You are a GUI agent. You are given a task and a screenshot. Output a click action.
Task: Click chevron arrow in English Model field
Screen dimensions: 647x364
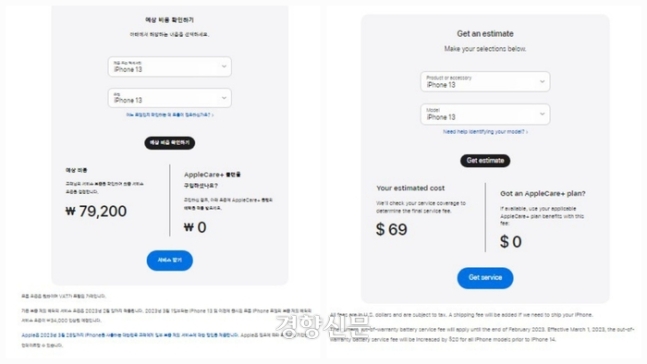[542, 114]
